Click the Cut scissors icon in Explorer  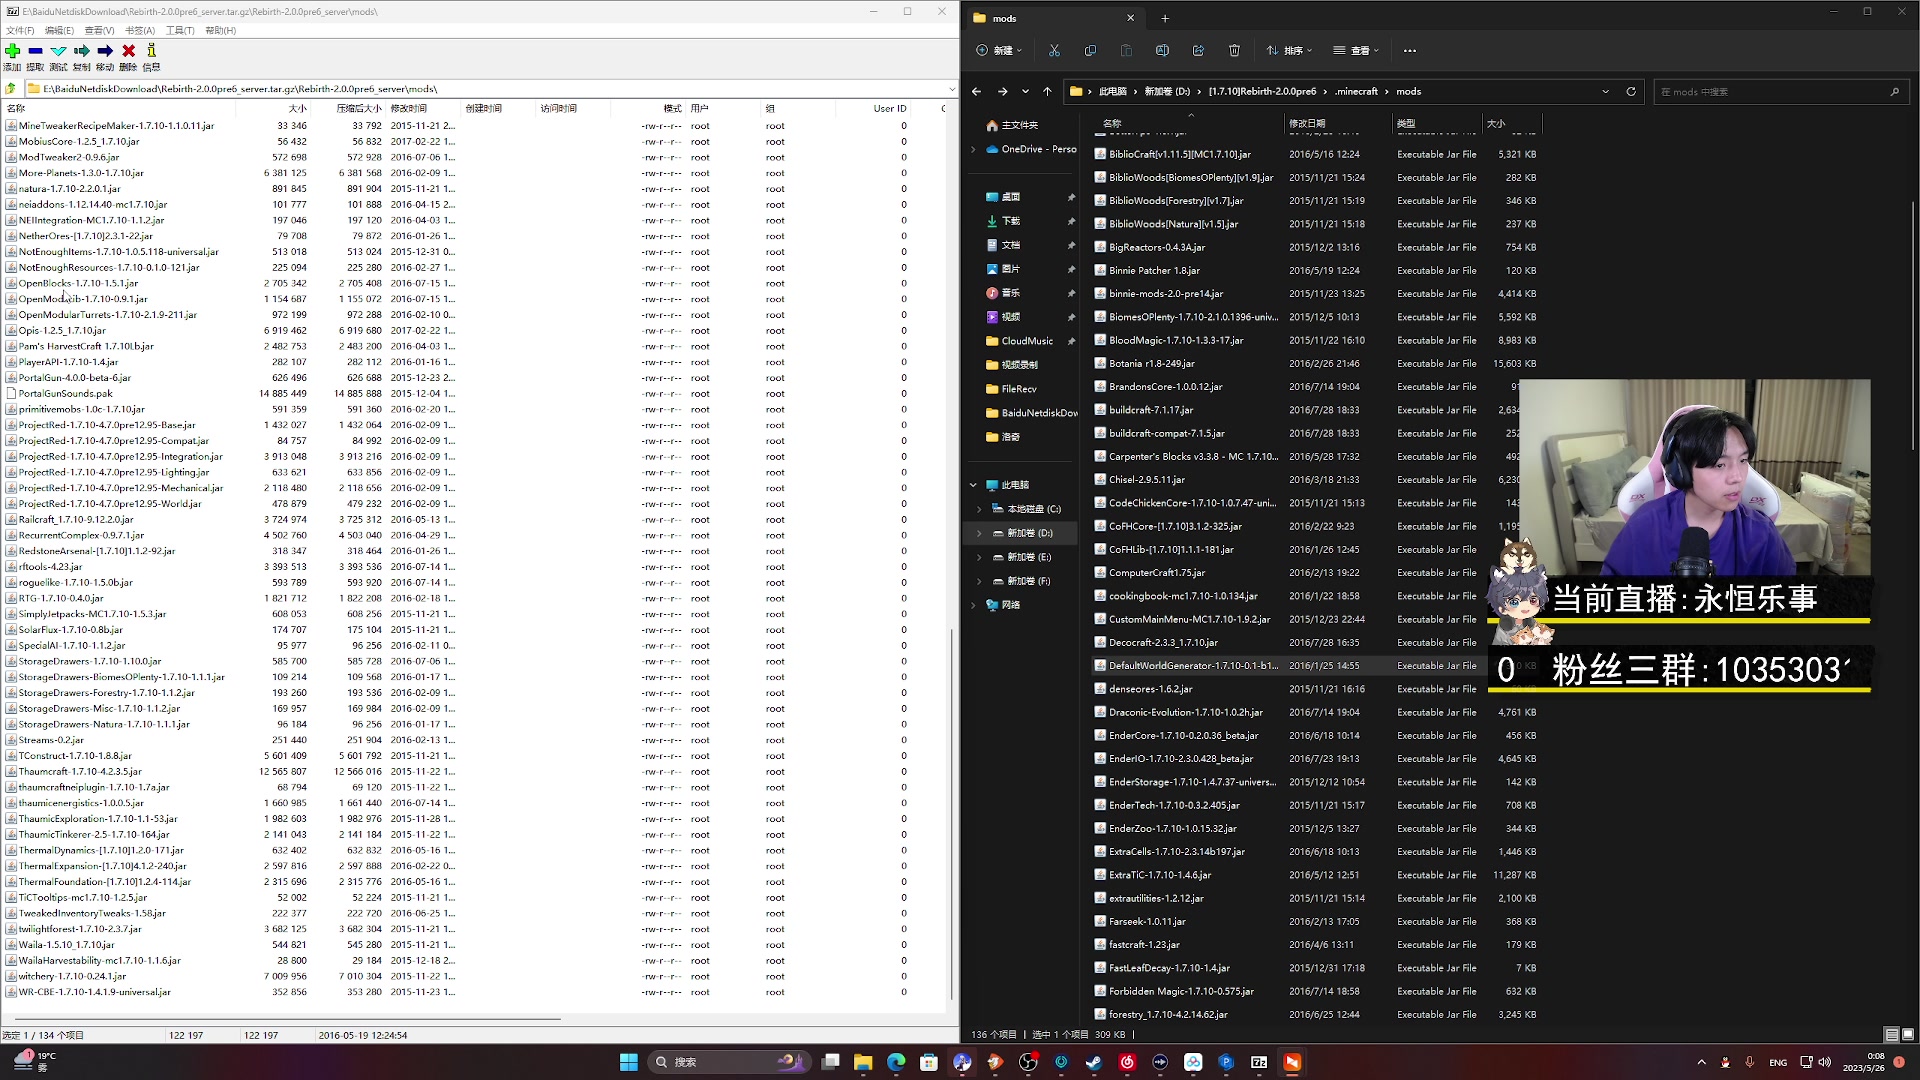coord(1054,50)
